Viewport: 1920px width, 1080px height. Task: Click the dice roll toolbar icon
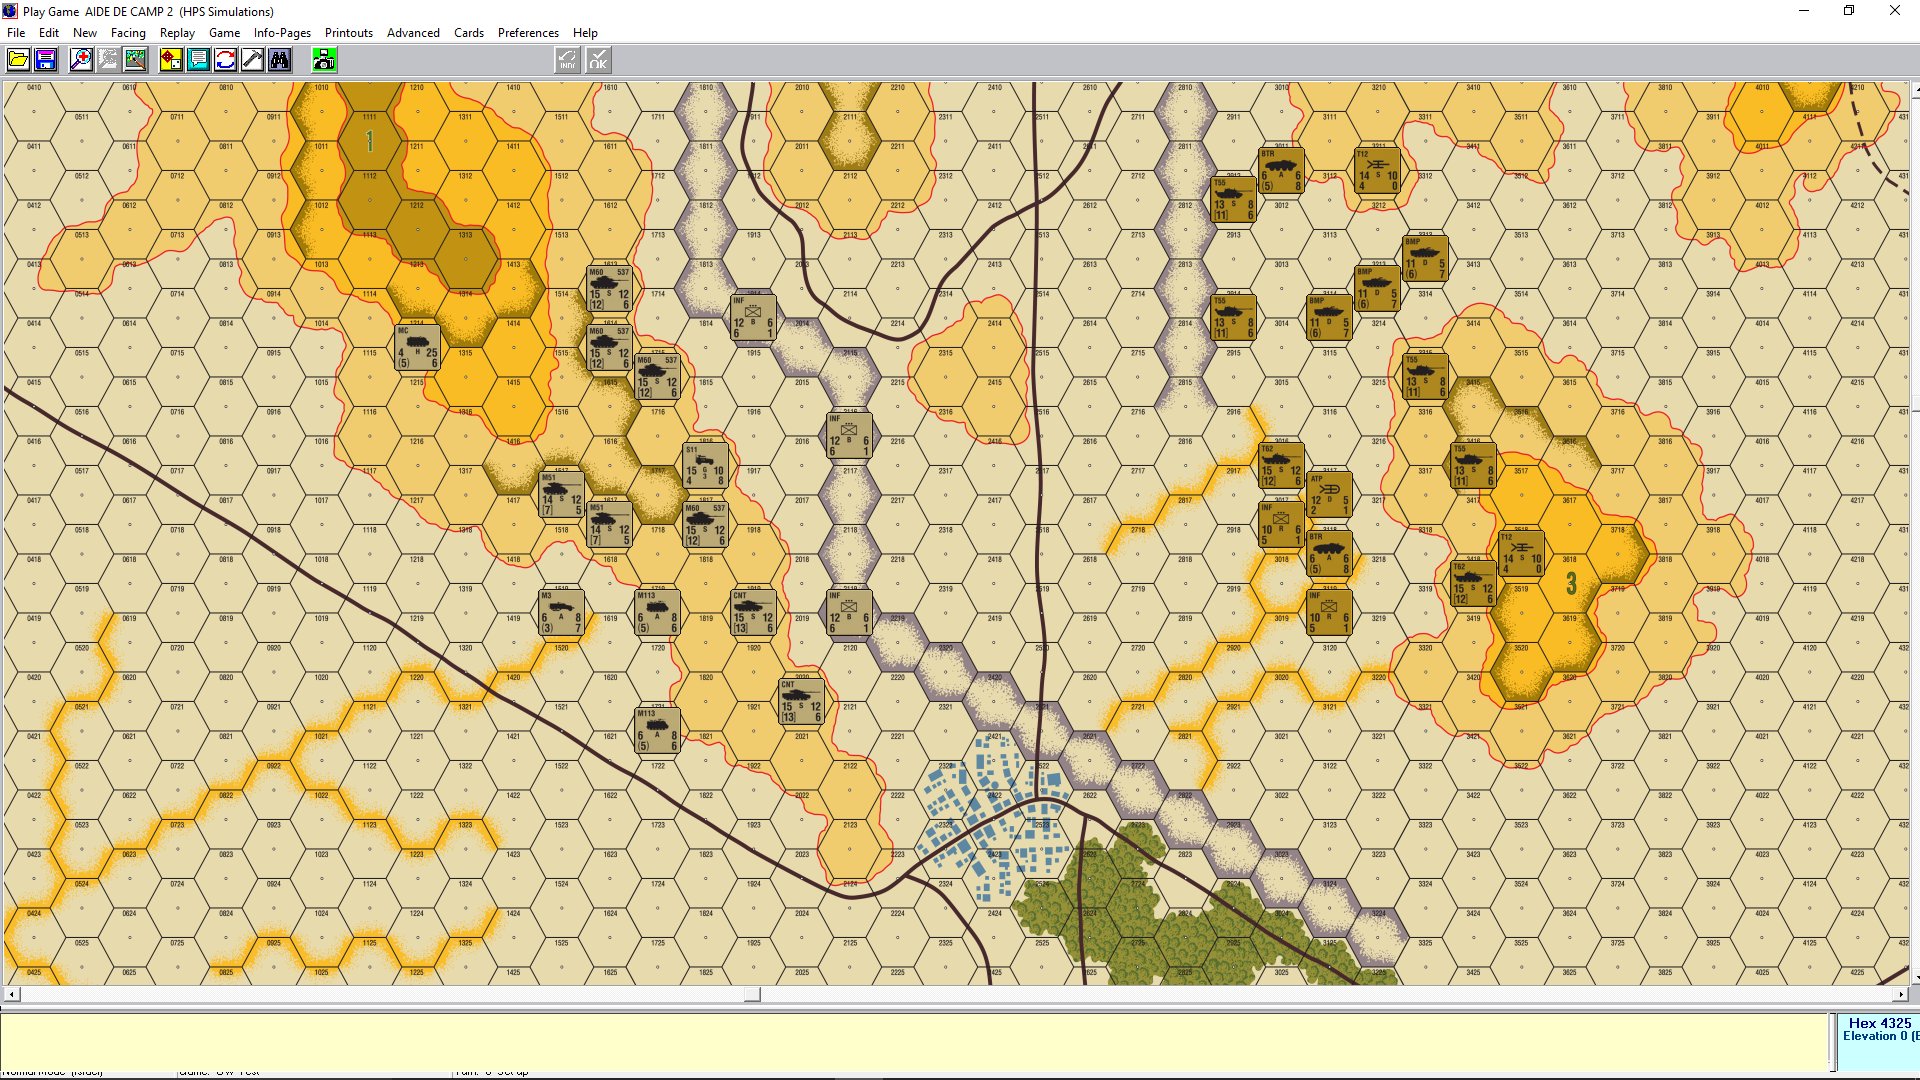[x=171, y=60]
